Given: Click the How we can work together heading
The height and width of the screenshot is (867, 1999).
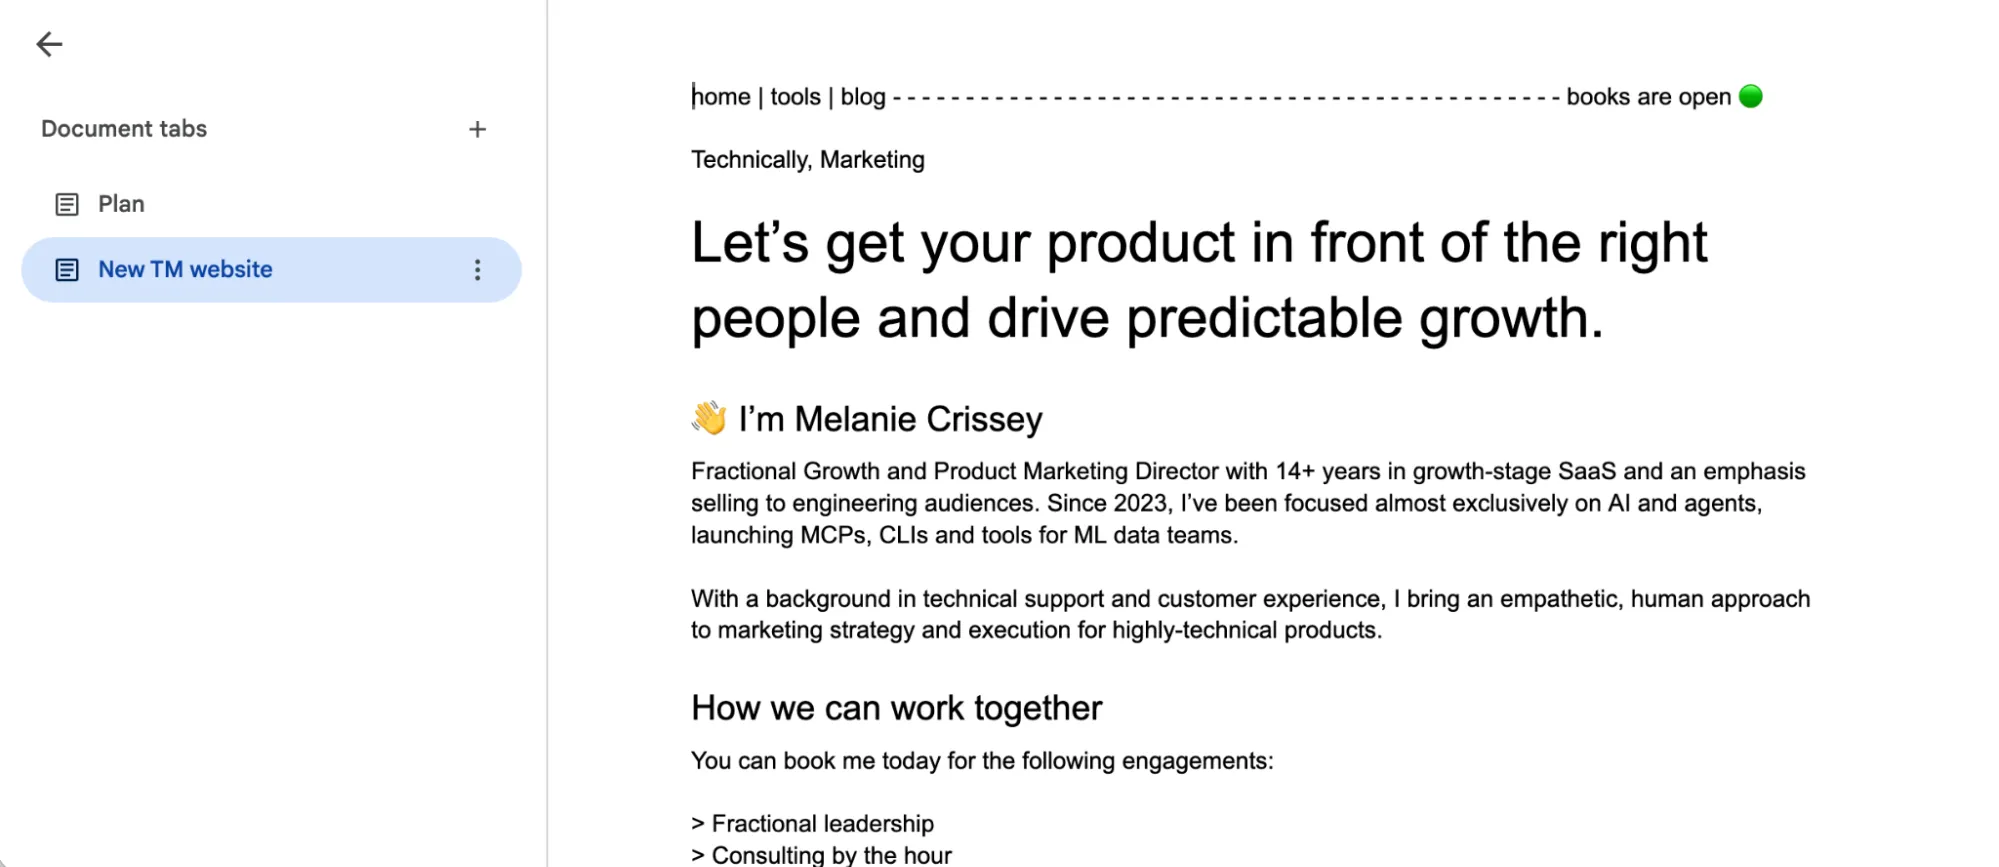Looking at the screenshot, I should (x=895, y=707).
